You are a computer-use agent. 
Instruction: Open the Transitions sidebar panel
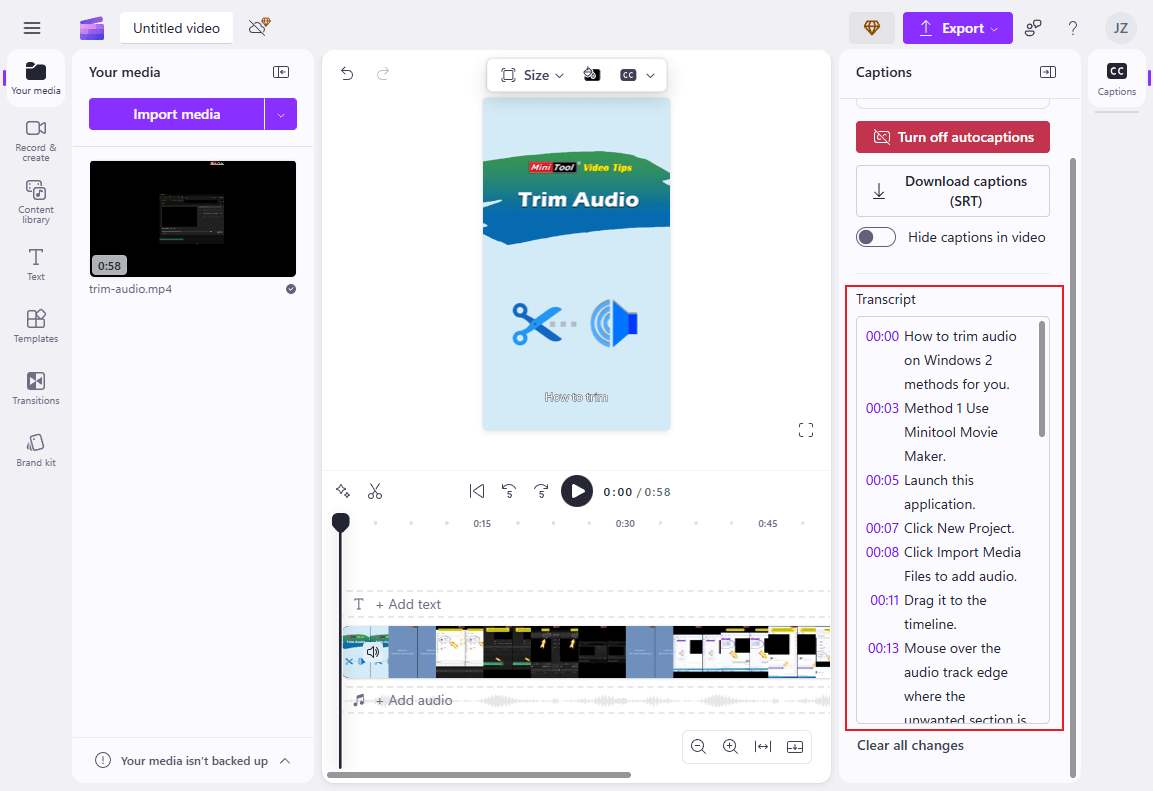coord(36,388)
